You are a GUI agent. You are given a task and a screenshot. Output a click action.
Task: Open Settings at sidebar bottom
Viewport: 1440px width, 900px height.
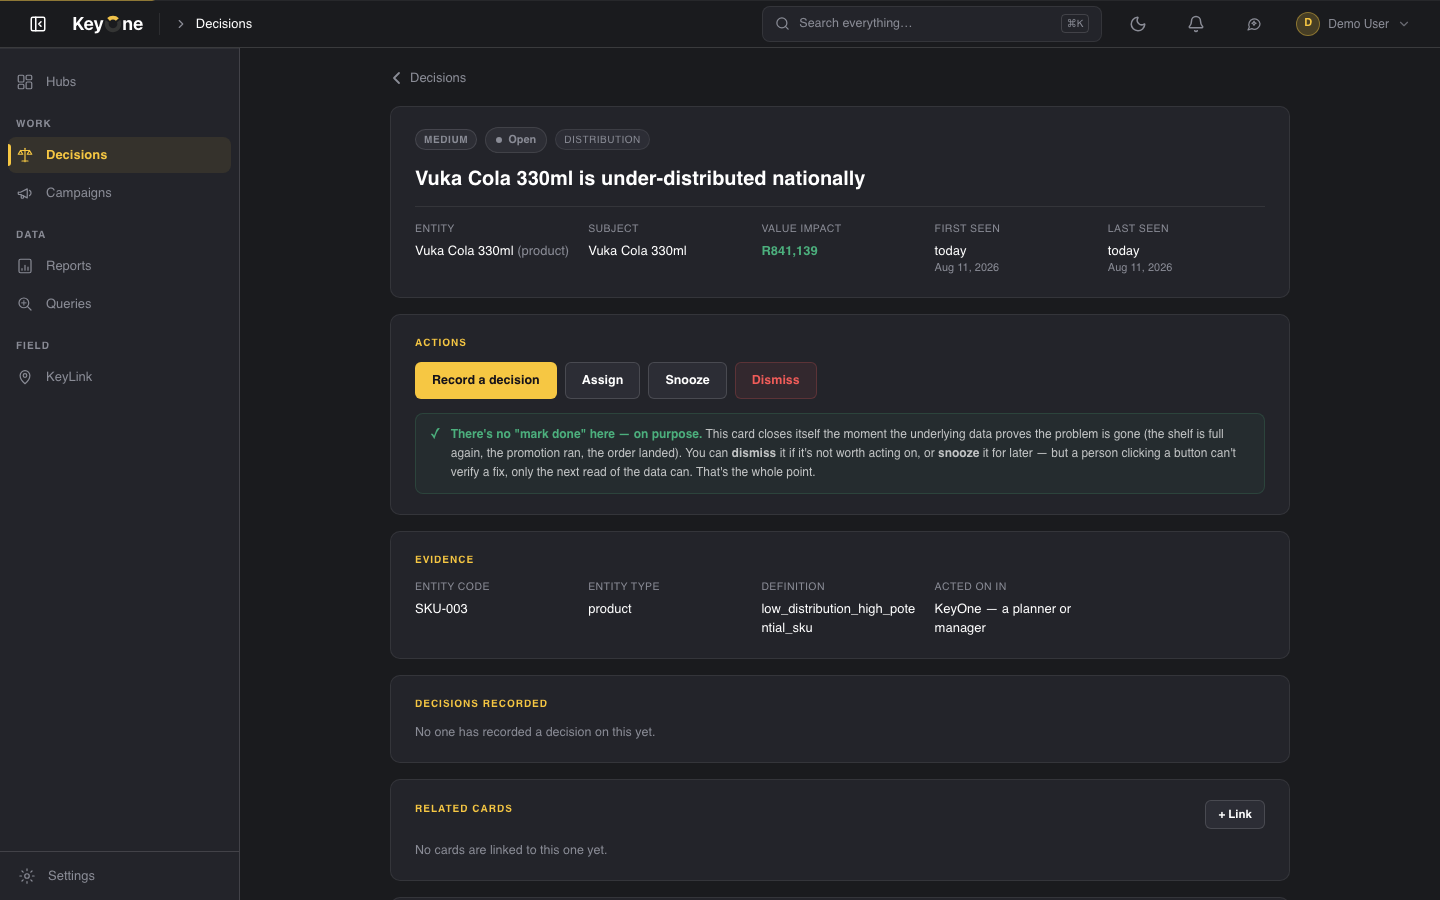pyautogui.click(x=119, y=876)
